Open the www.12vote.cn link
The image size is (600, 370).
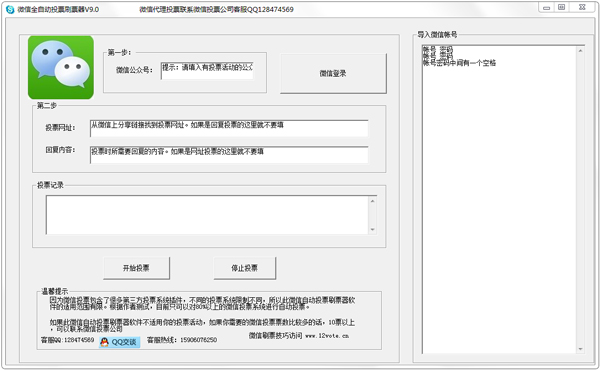tap(327, 336)
